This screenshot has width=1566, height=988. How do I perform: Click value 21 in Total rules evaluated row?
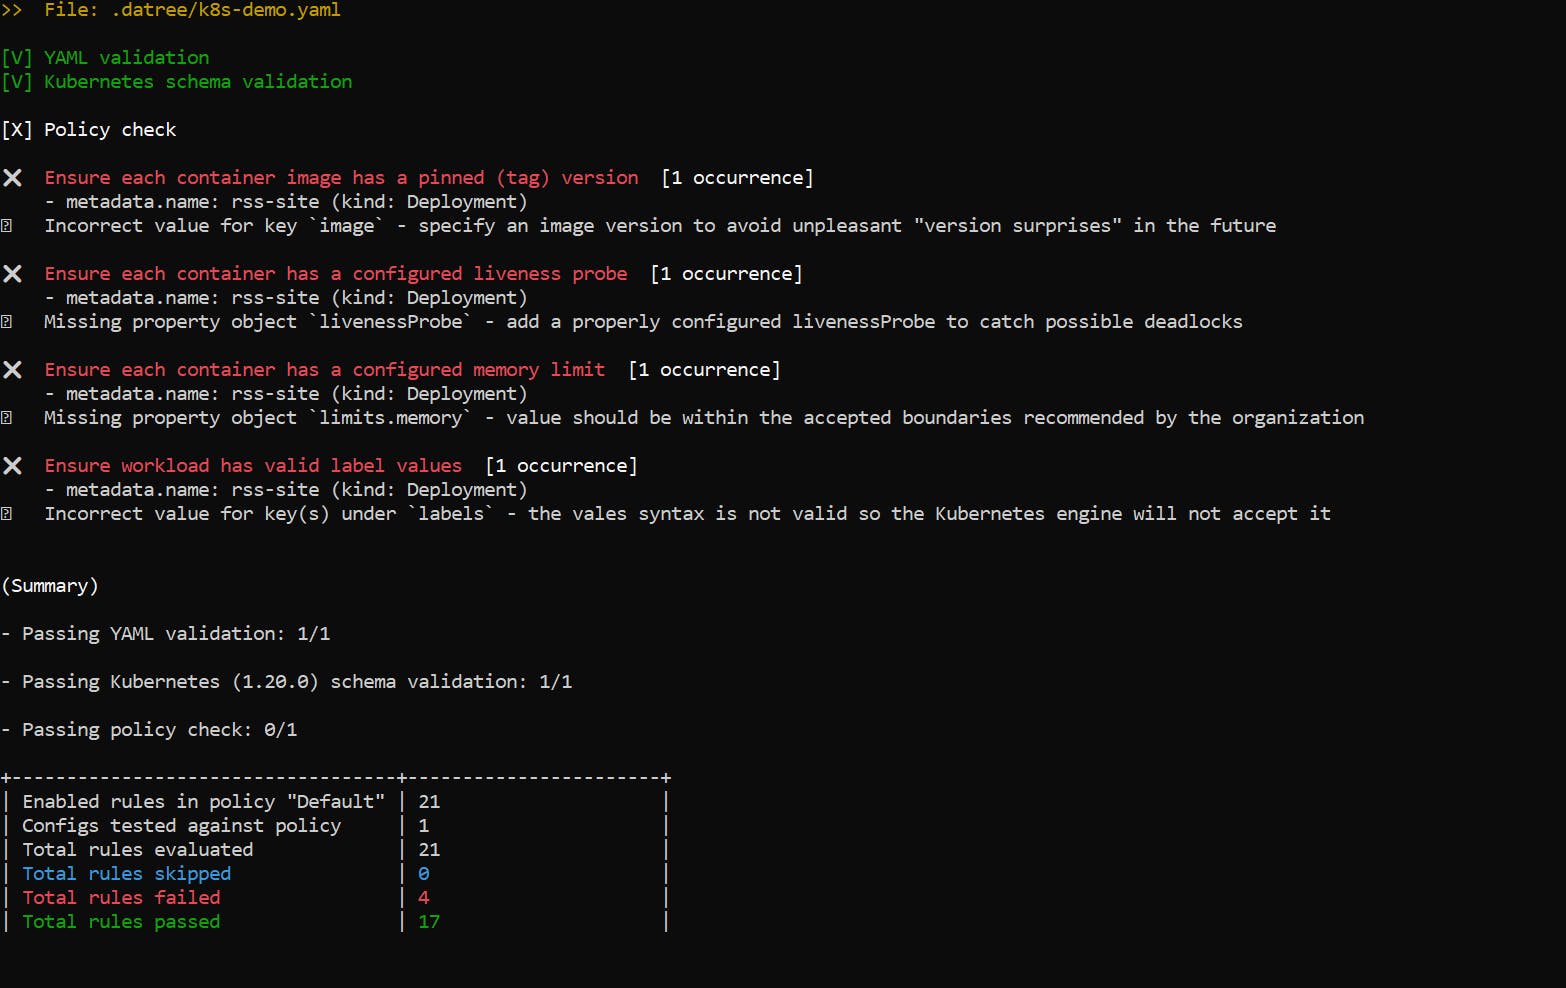[x=429, y=850]
